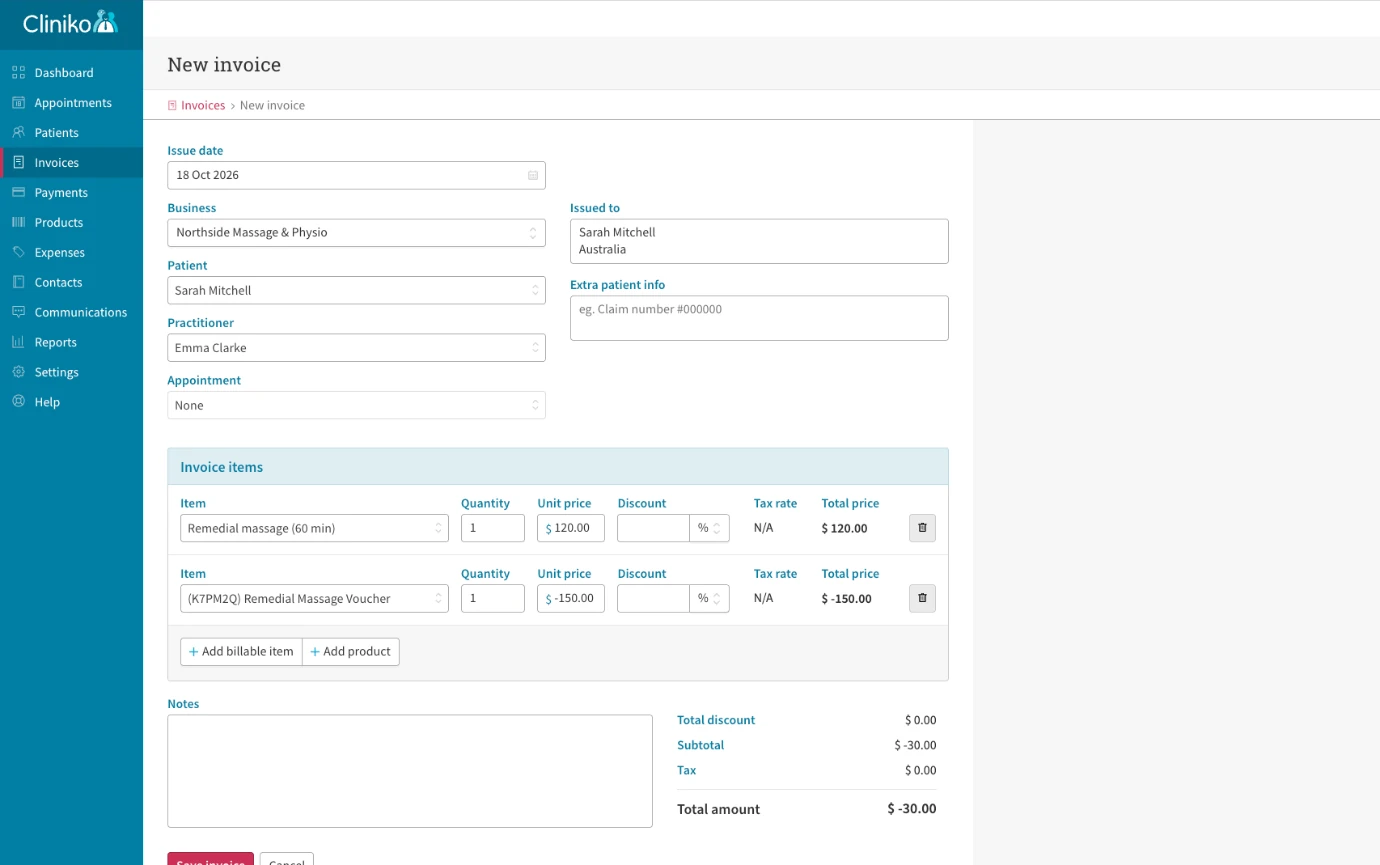Open the Patient dropdown showing Sarah Mitchell
1380x865 pixels.
click(x=356, y=290)
